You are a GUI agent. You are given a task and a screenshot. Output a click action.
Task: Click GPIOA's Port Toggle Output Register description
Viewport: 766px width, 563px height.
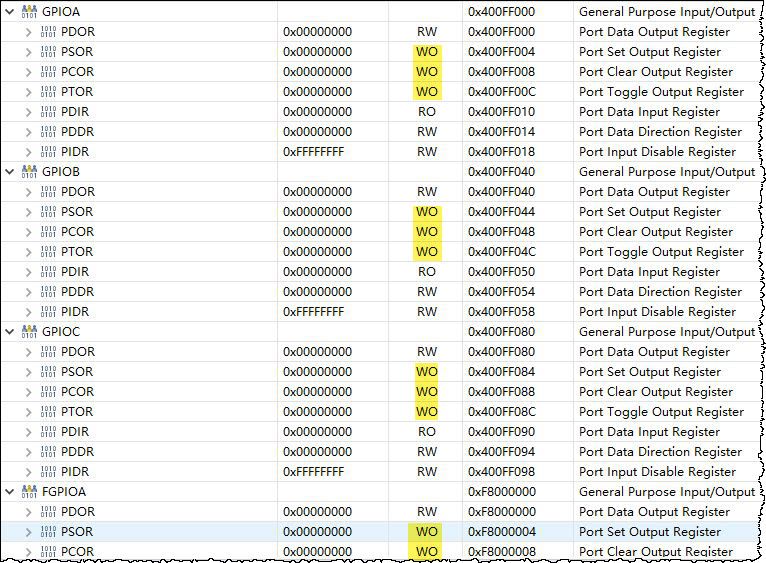click(661, 92)
